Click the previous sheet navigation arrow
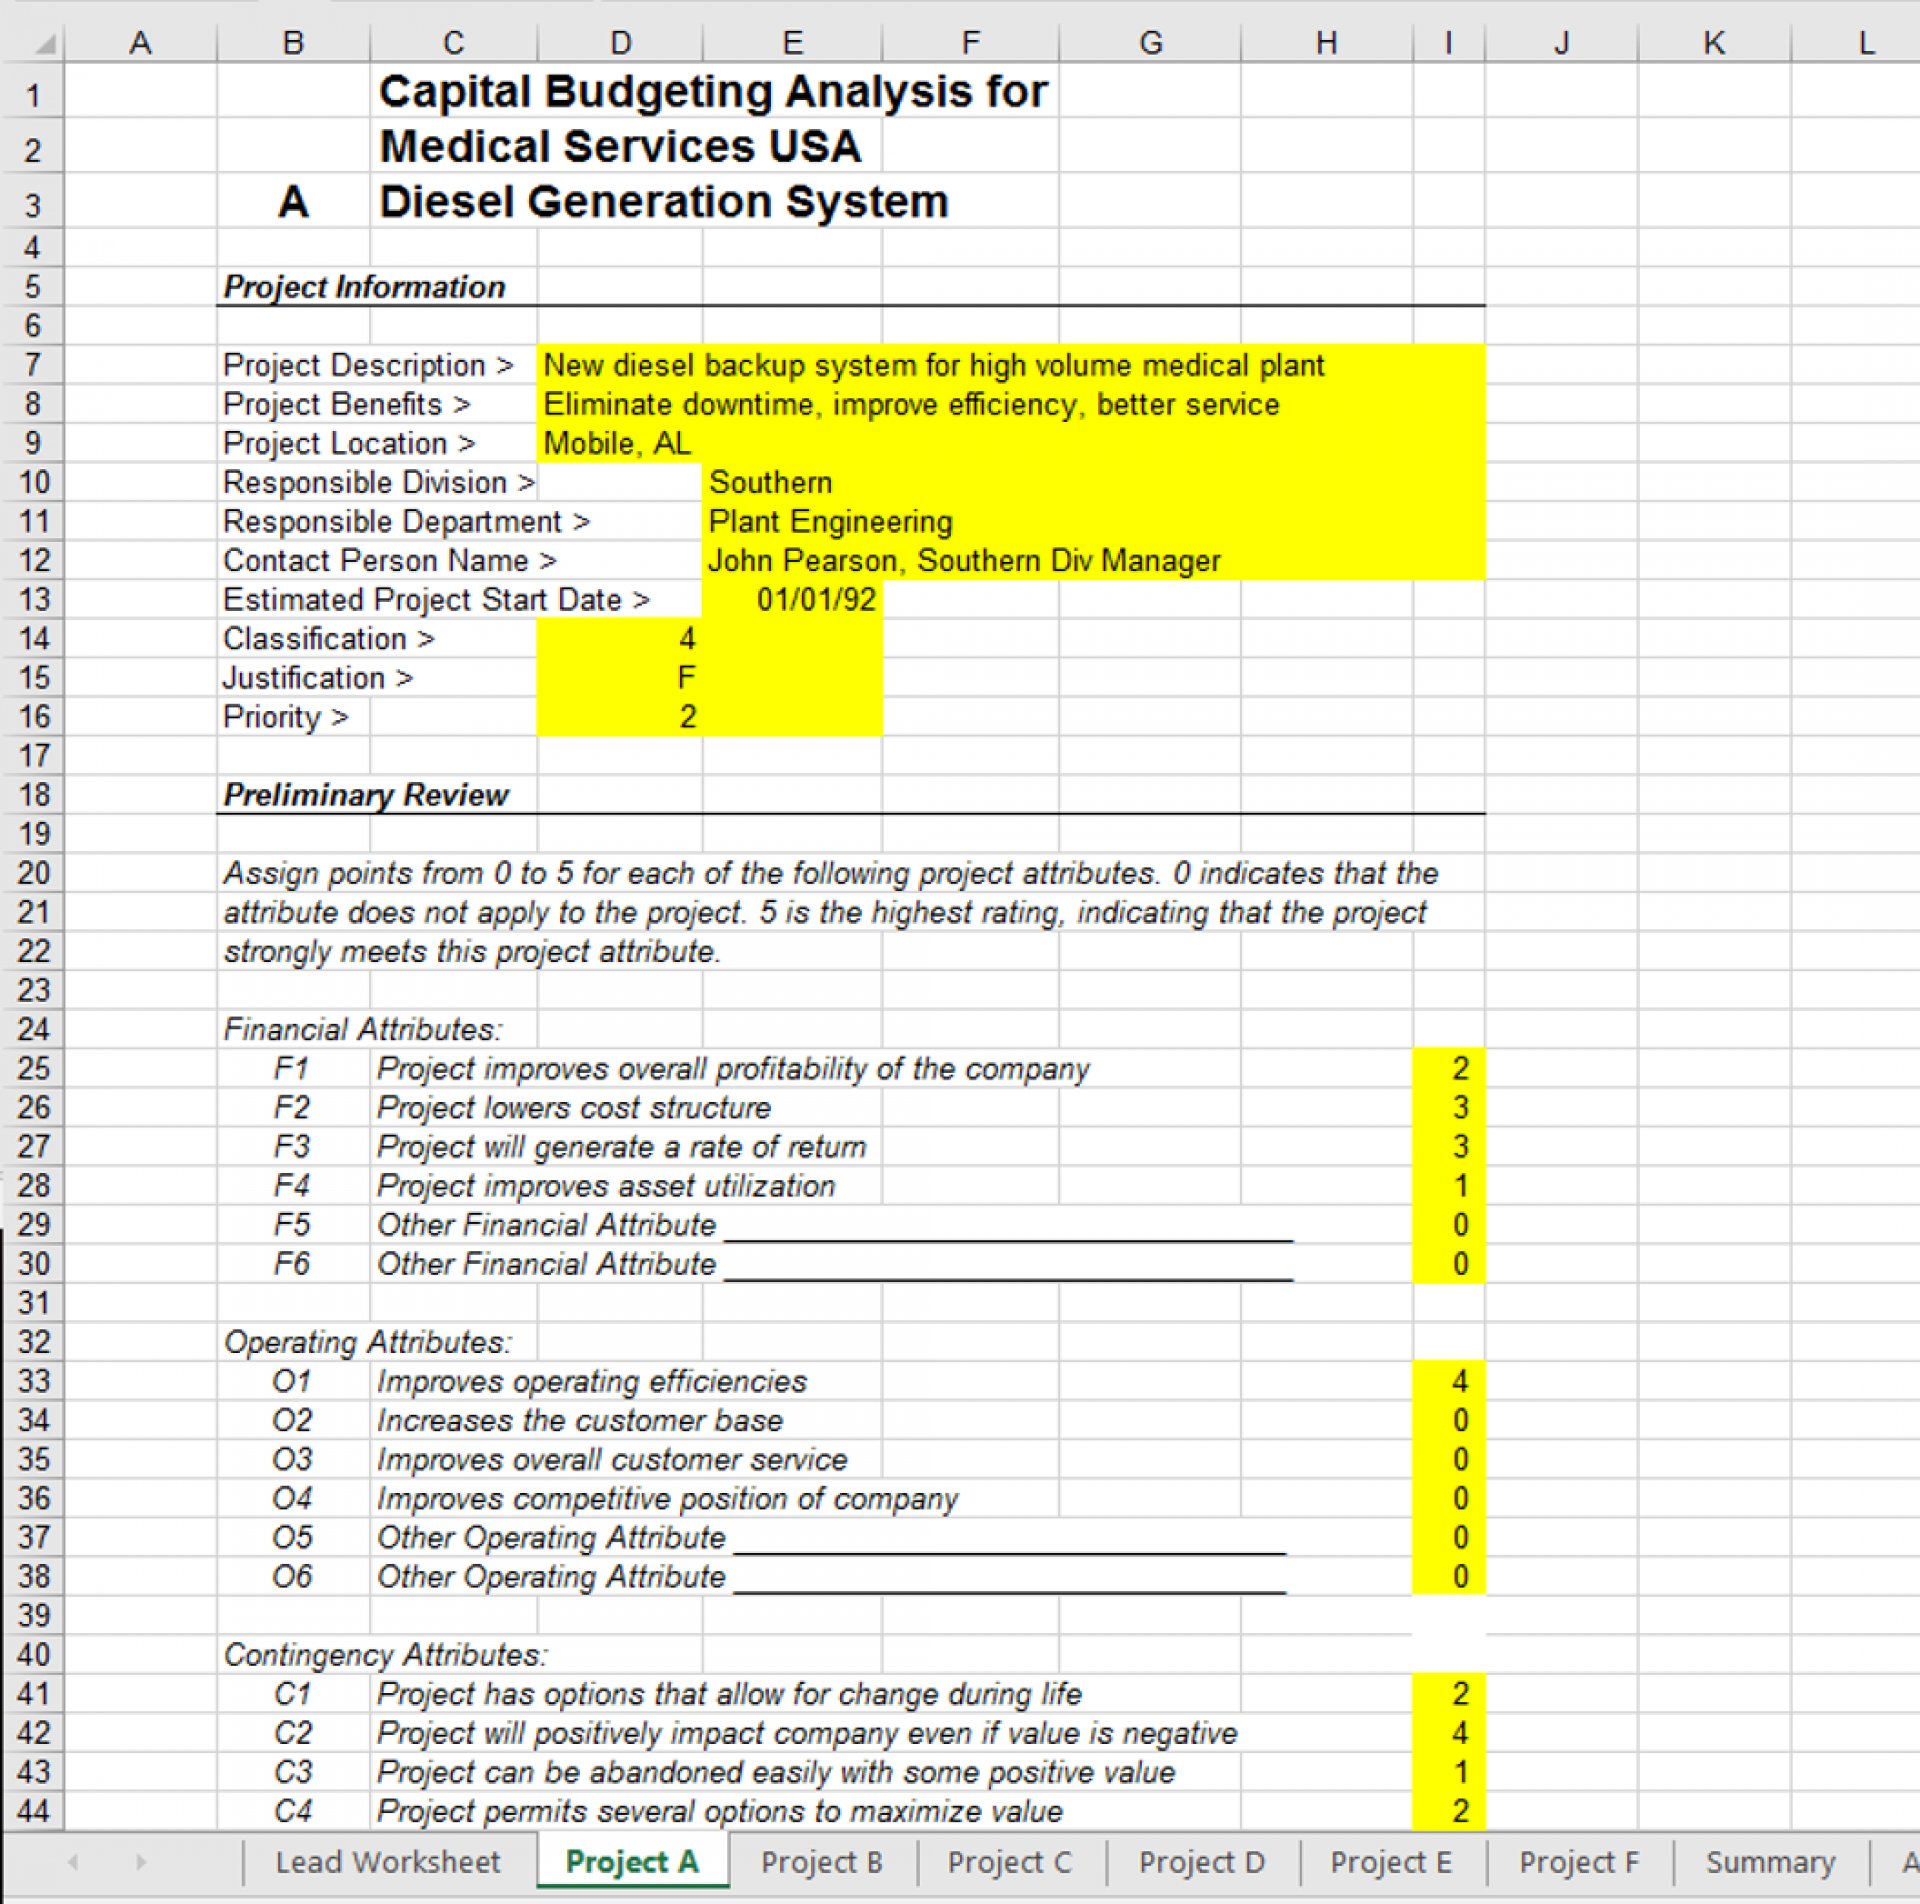This screenshot has width=1920, height=1904. click(x=73, y=1862)
